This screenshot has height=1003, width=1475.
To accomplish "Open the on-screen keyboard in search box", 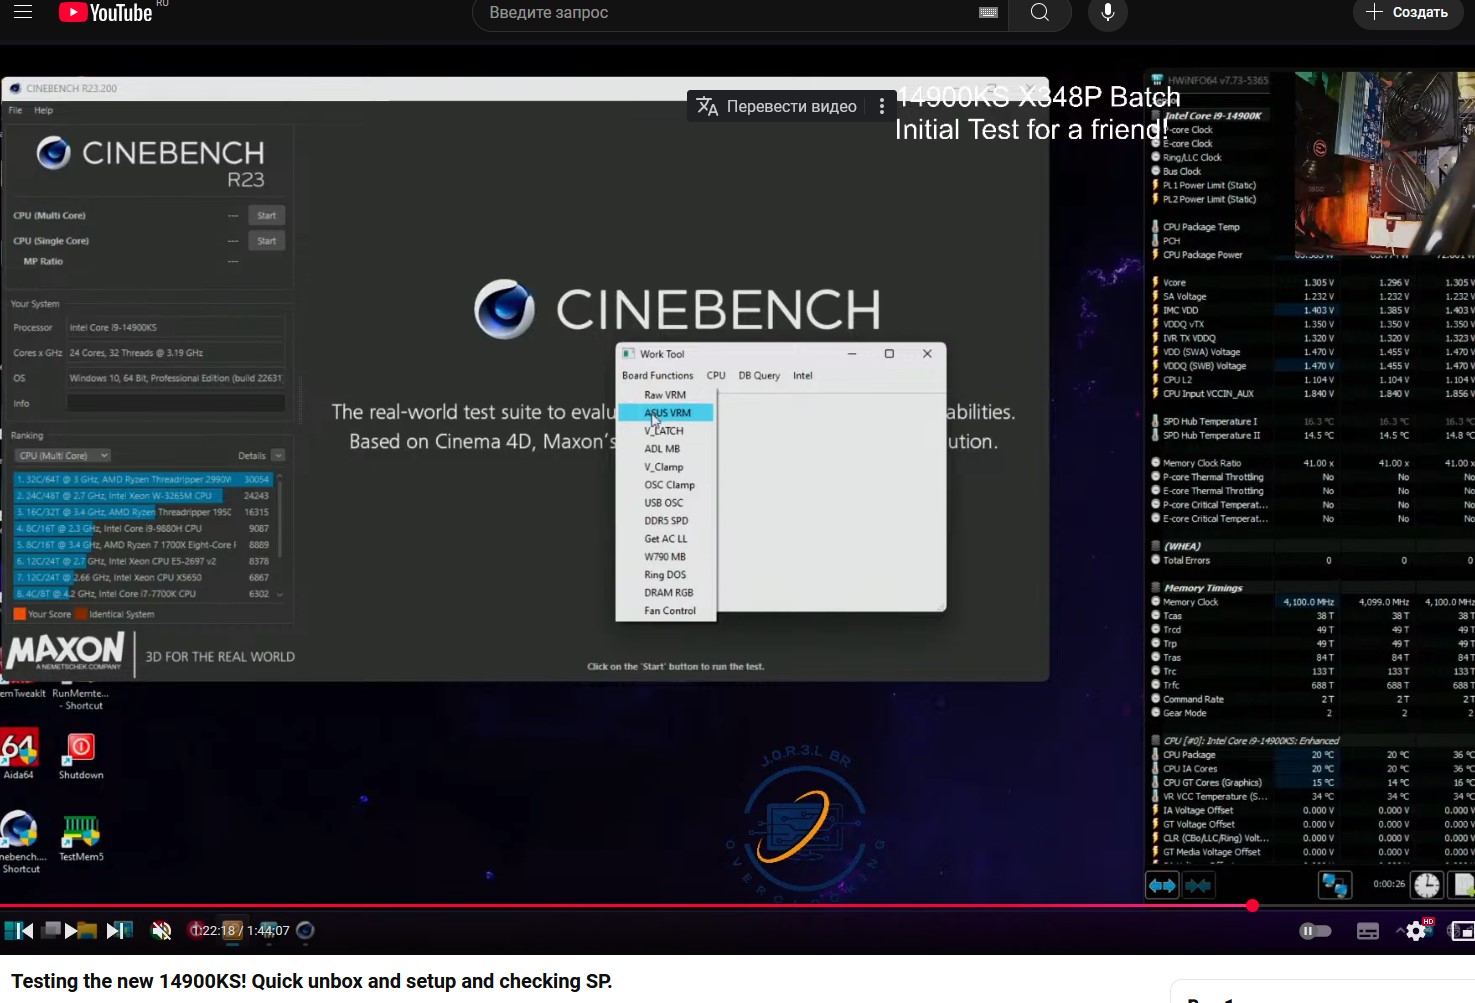I will click(x=988, y=13).
